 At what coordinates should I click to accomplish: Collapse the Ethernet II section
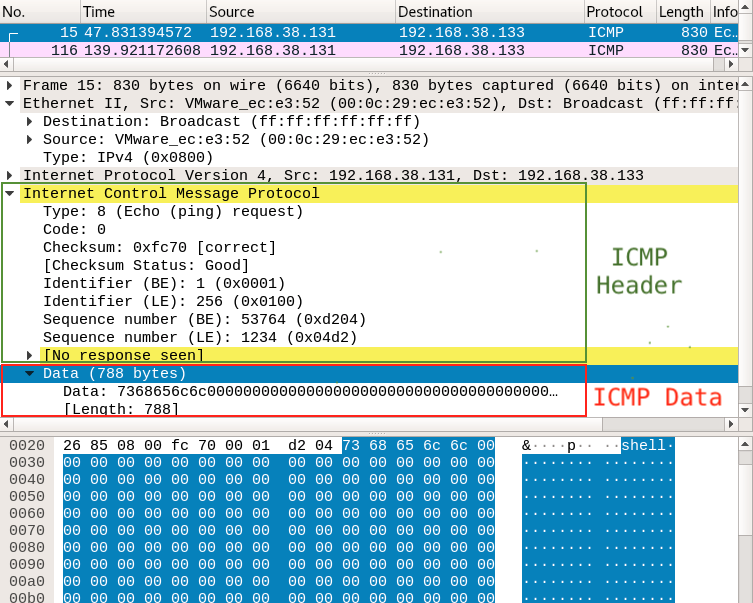pyautogui.click(x=10, y=103)
